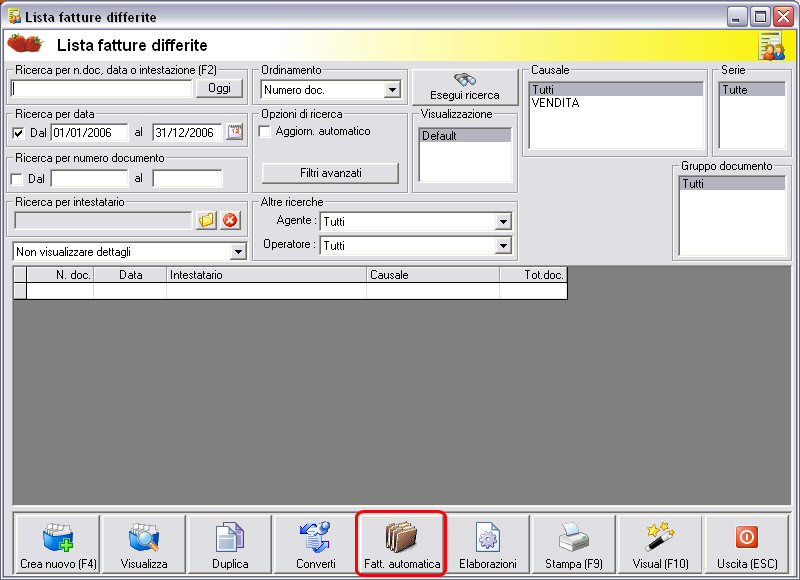Click the strawberry logo in header

[x=24, y=43]
